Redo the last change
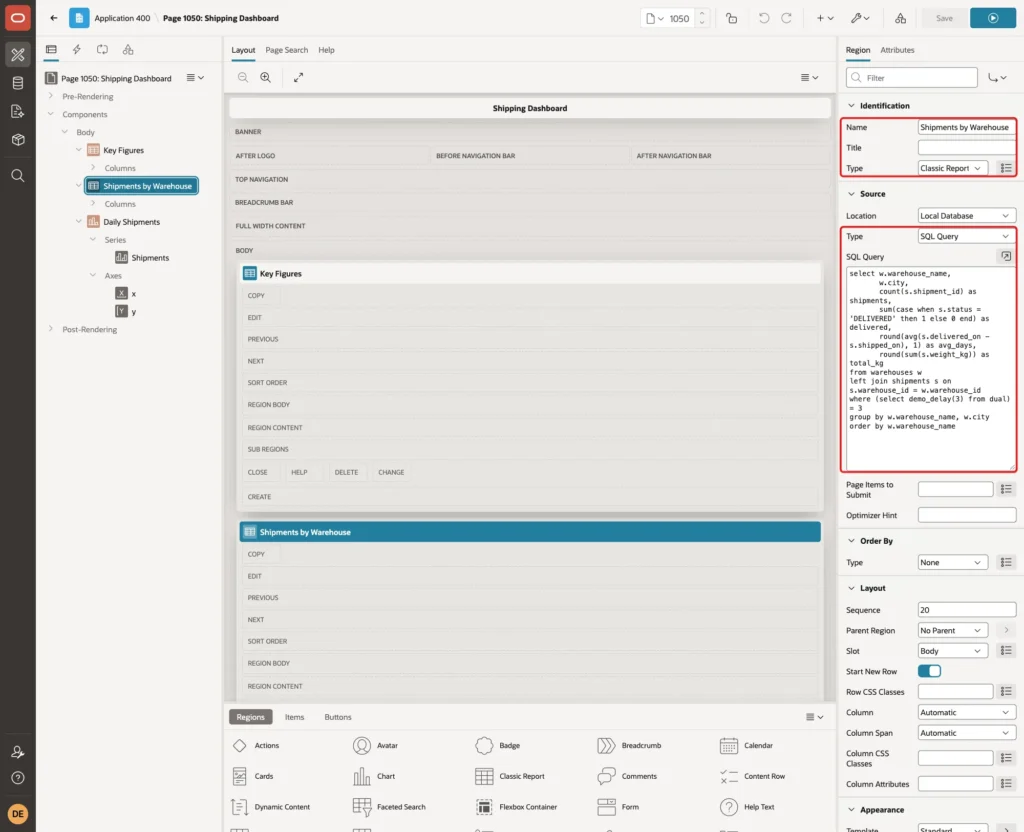This screenshot has width=1024, height=832. coord(786,18)
